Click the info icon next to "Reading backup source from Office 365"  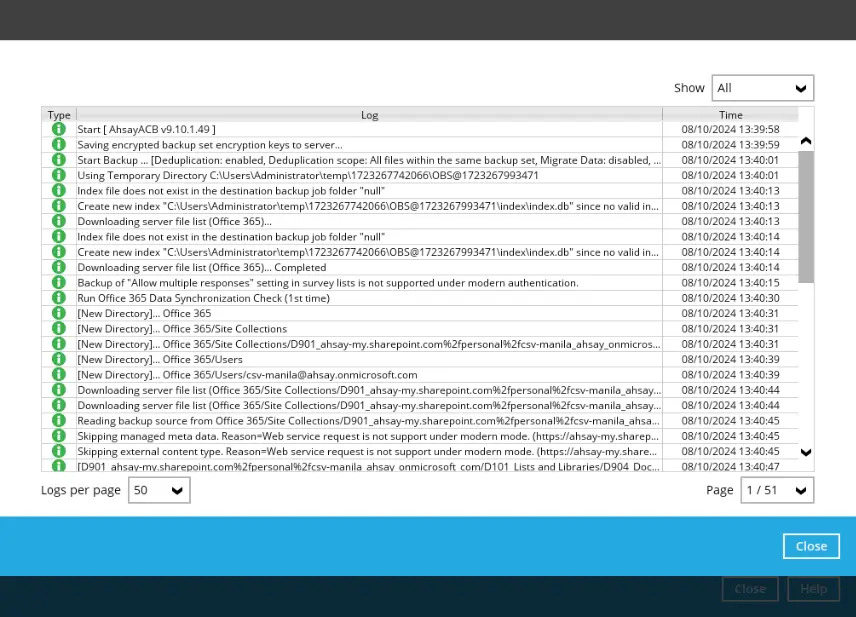click(58, 421)
